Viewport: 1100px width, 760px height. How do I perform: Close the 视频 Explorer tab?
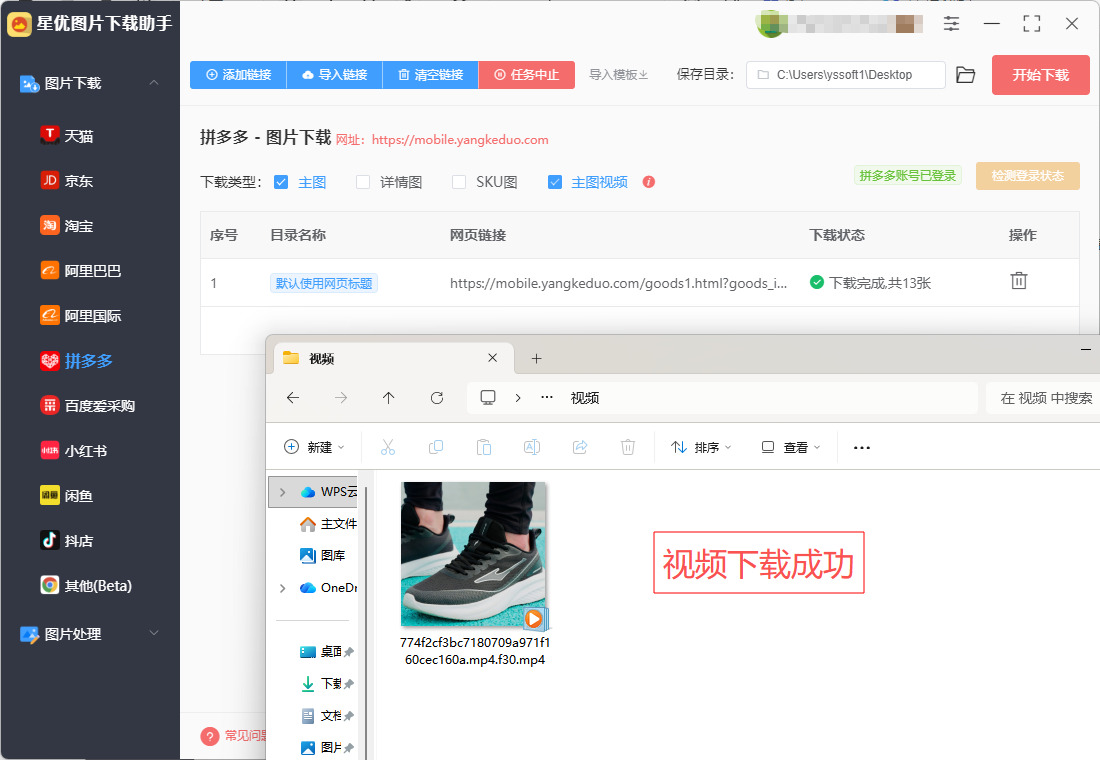(x=492, y=358)
